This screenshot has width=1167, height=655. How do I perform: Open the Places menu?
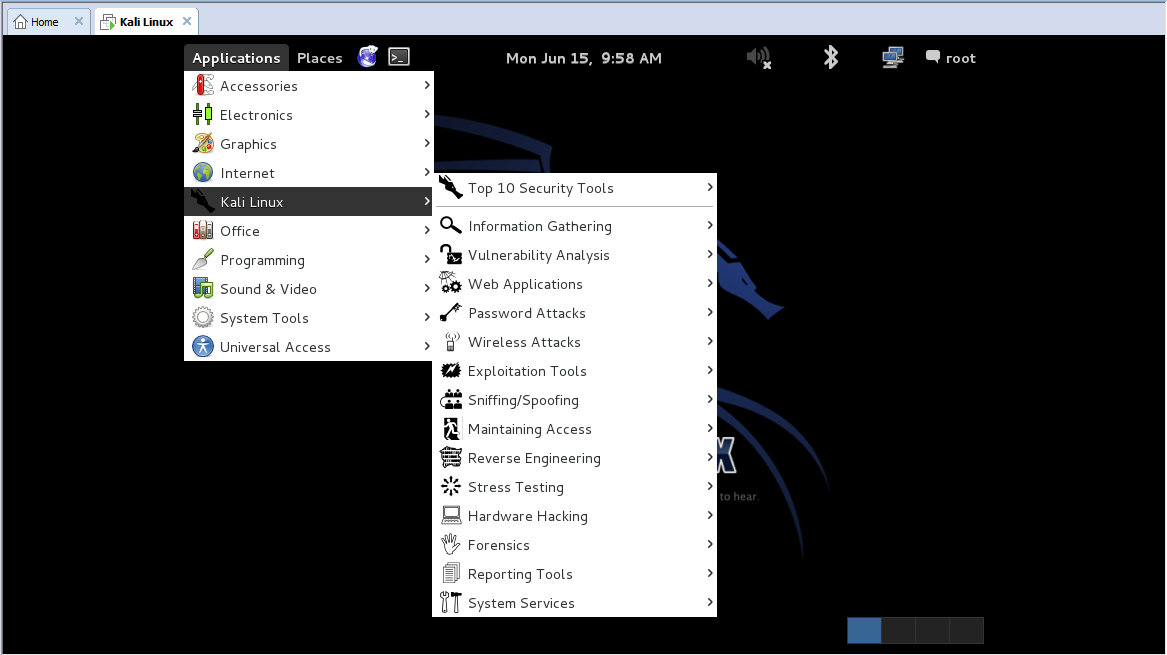click(x=319, y=57)
